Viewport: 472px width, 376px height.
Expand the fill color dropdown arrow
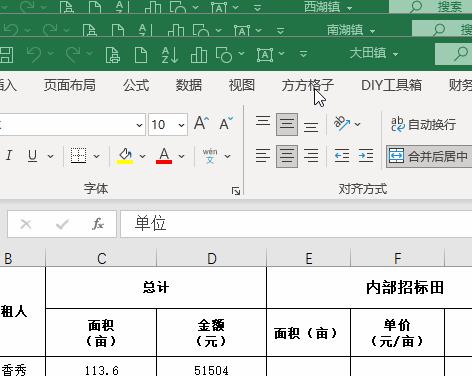pyautogui.click(x=142, y=156)
